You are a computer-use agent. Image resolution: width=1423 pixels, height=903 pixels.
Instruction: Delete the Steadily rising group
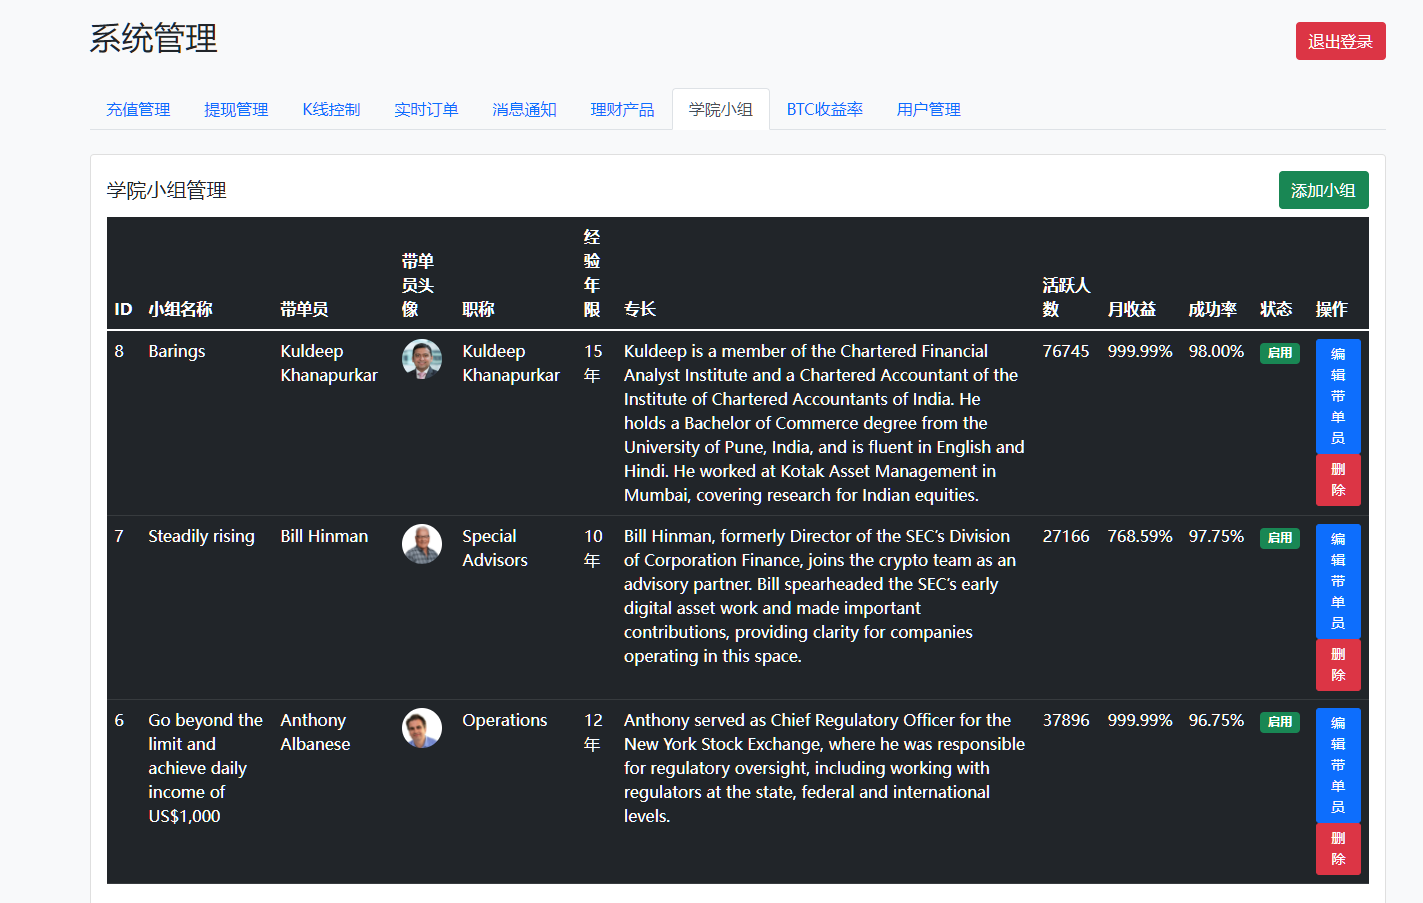pos(1338,665)
